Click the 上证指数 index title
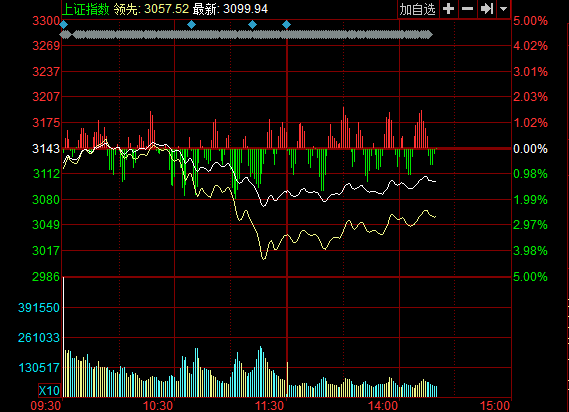 click(x=86, y=9)
